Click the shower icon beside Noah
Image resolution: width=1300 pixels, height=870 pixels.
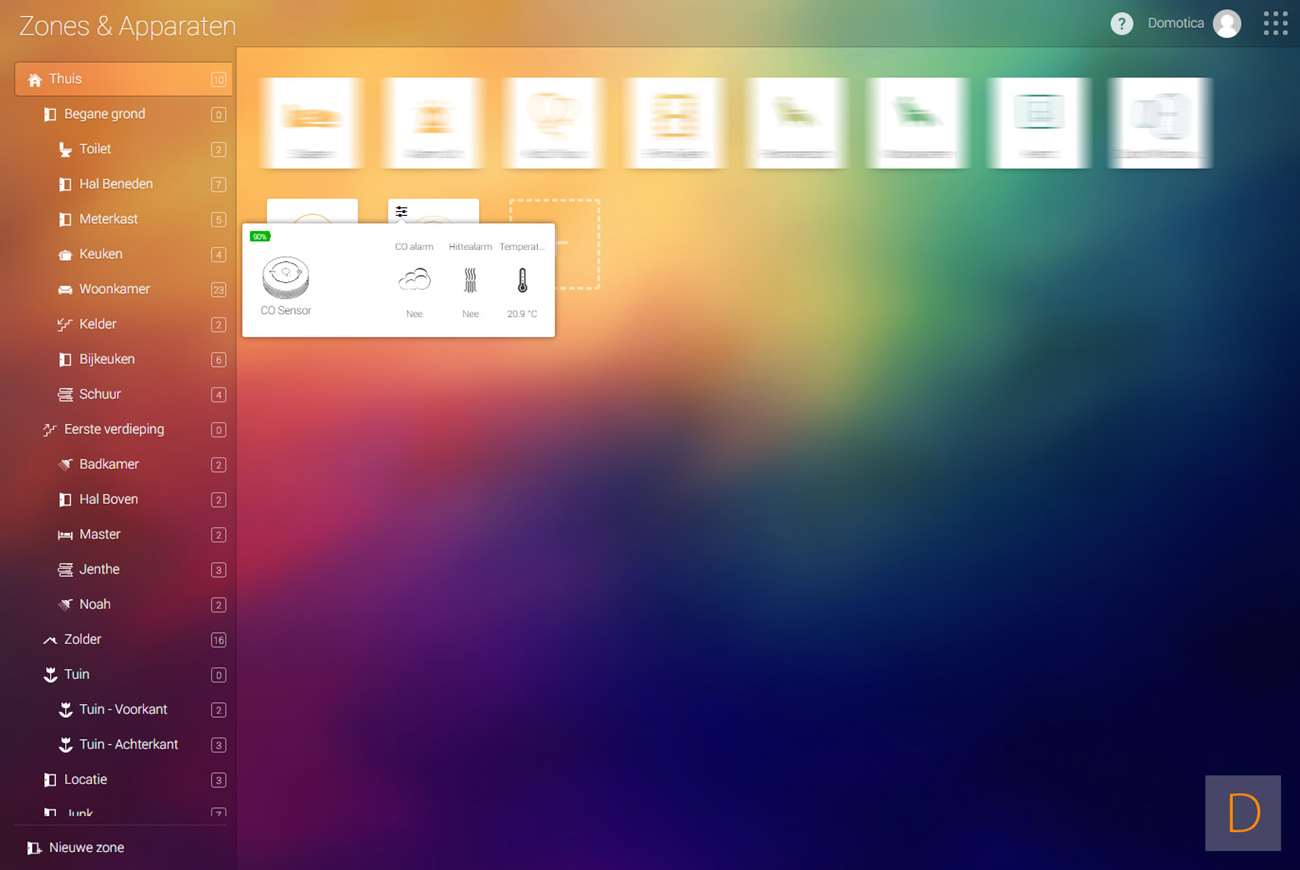tap(65, 605)
